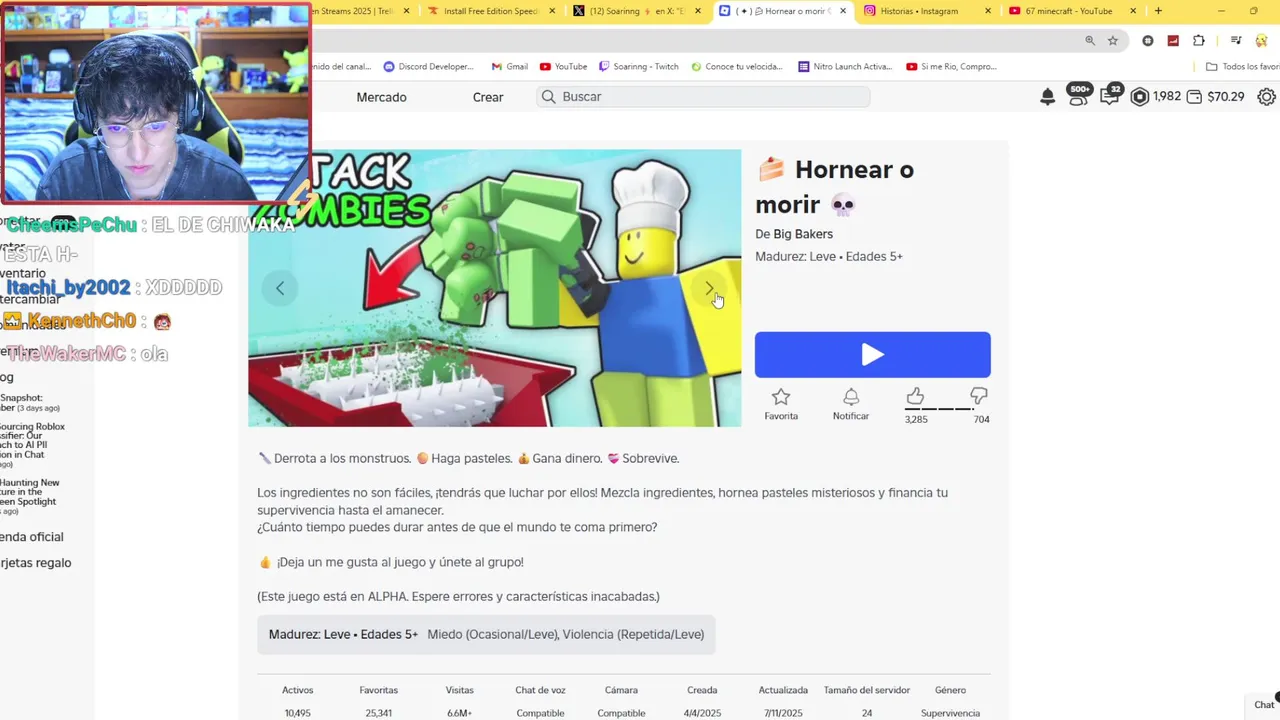The height and width of the screenshot is (720, 1280).
Task: Toggle Favorita star for this game
Action: point(781,404)
